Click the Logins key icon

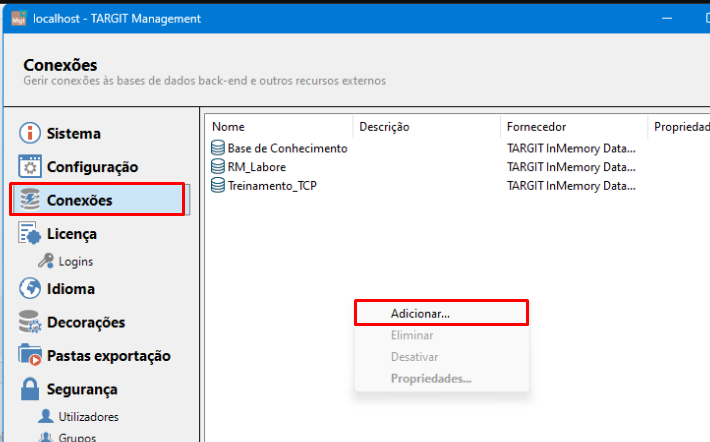[46, 261]
